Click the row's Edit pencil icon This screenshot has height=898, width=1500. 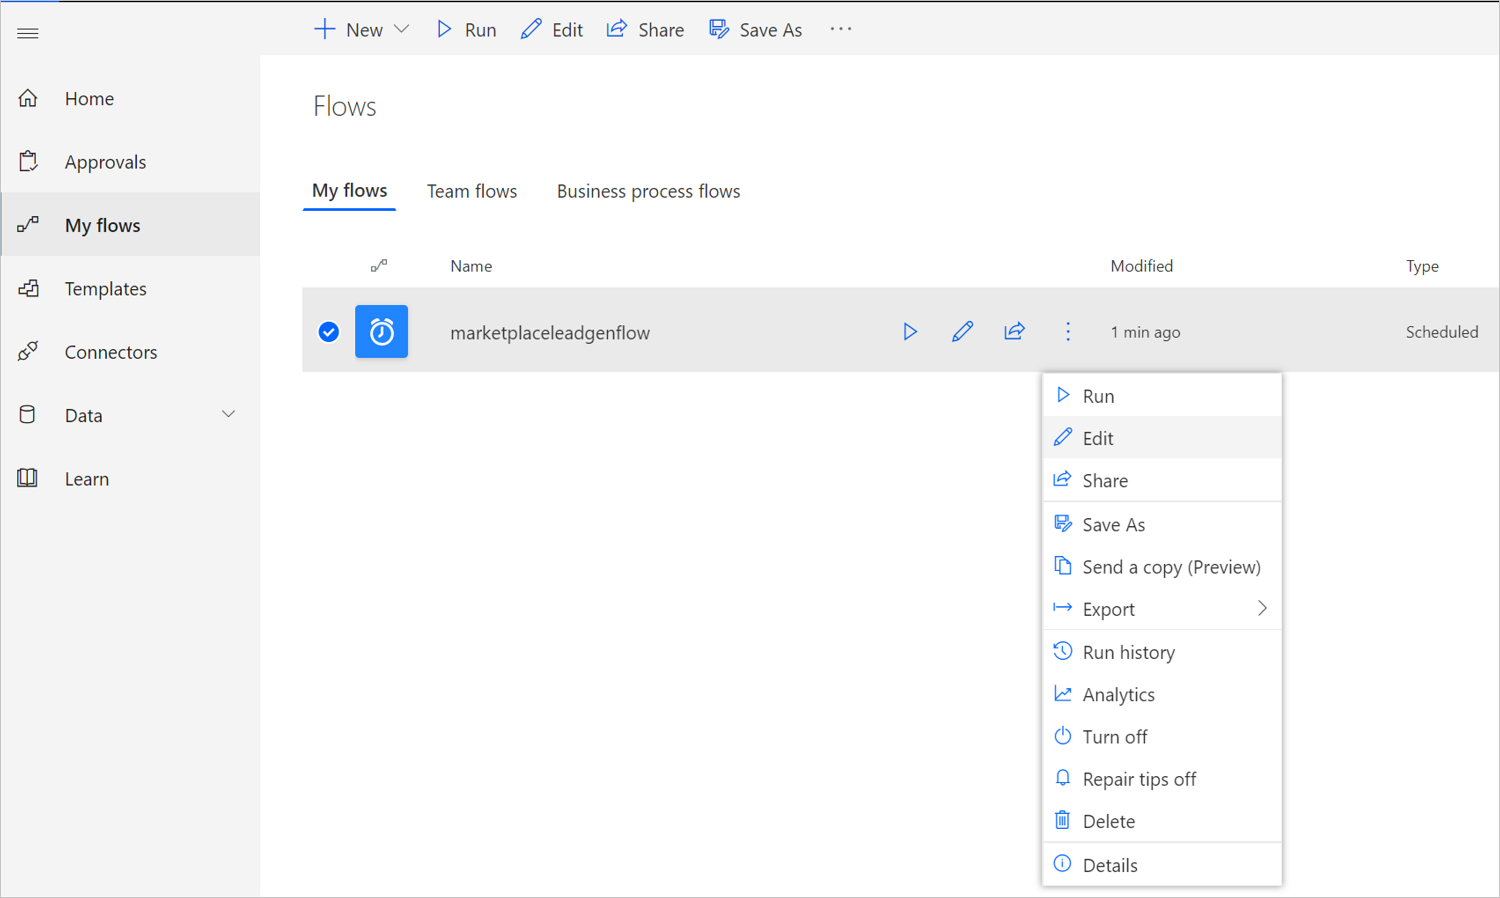(962, 332)
